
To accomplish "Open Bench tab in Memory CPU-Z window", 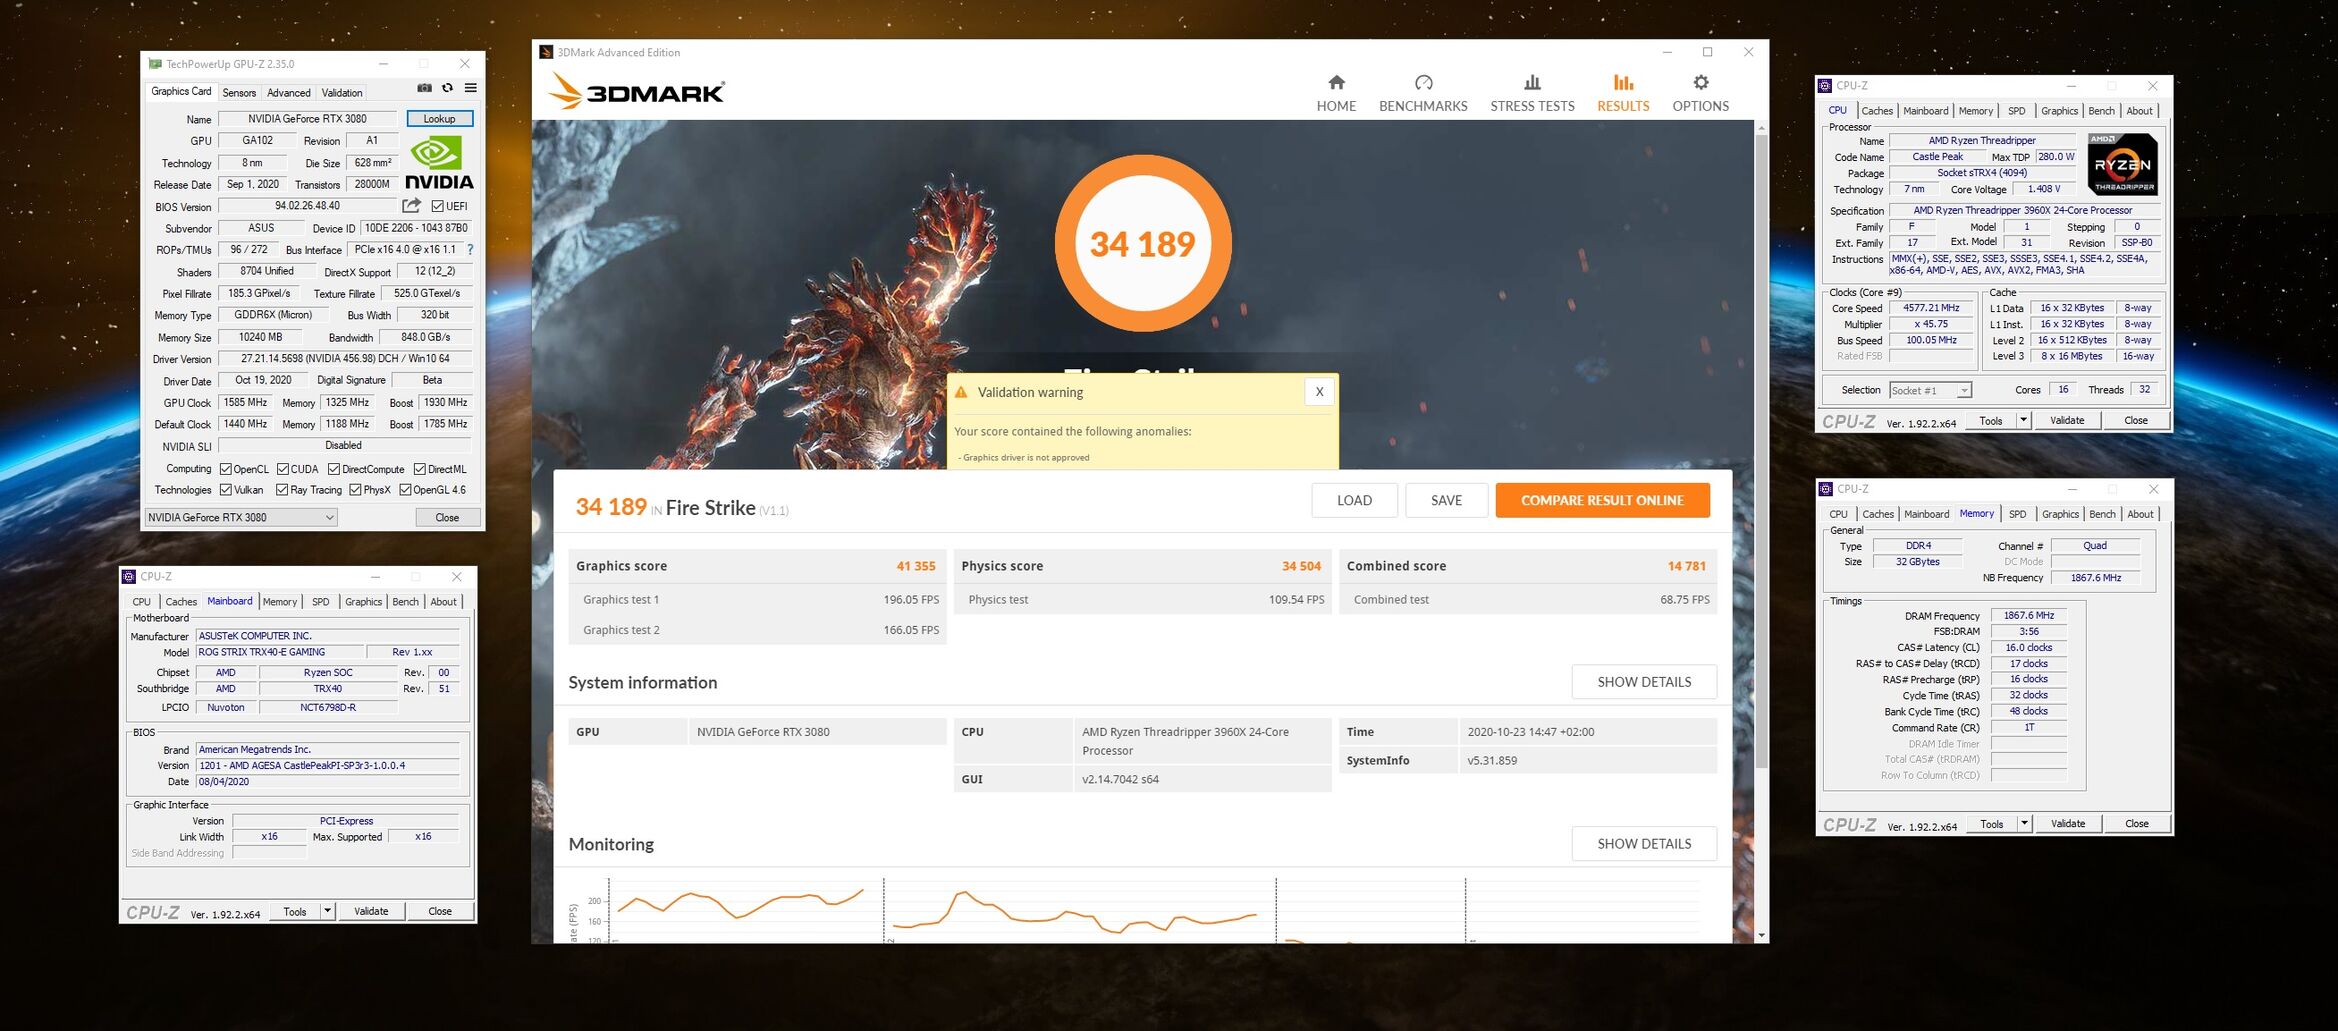I will point(2103,514).
